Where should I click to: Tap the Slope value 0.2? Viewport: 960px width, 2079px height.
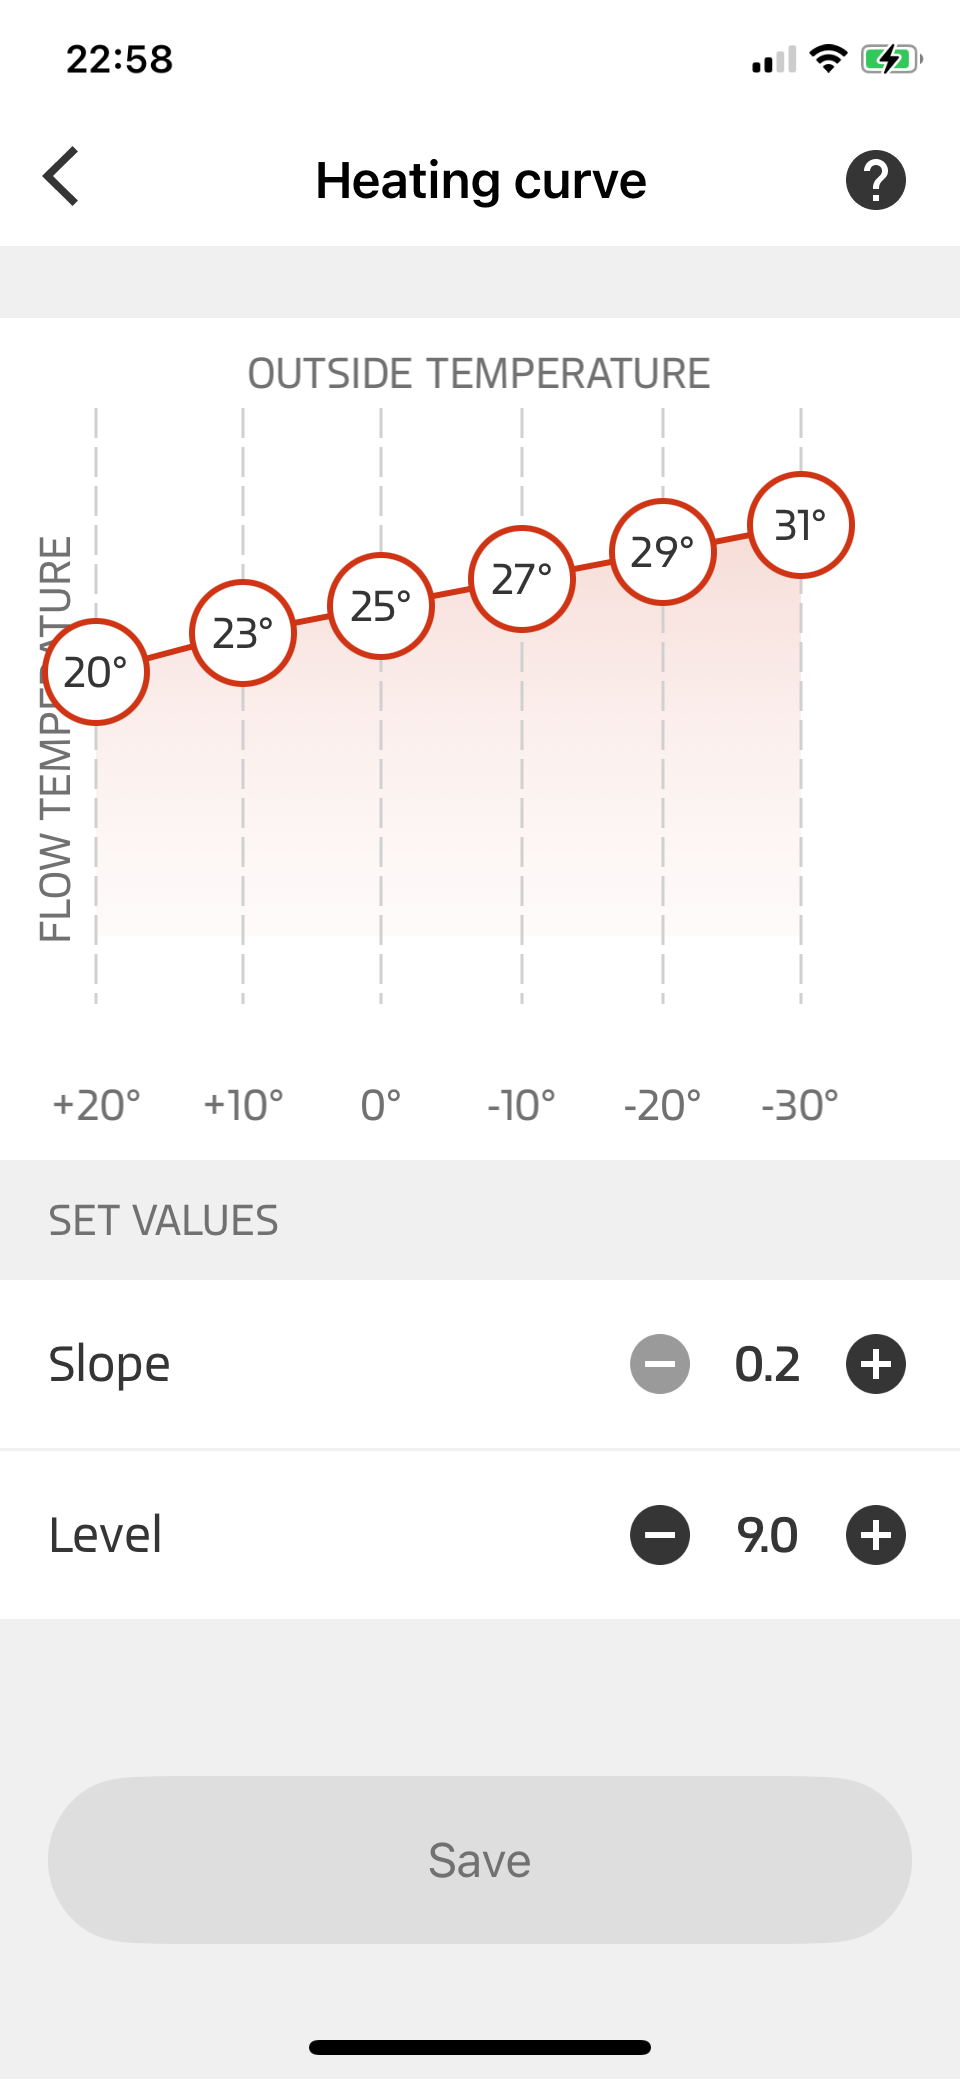point(767,1364)
